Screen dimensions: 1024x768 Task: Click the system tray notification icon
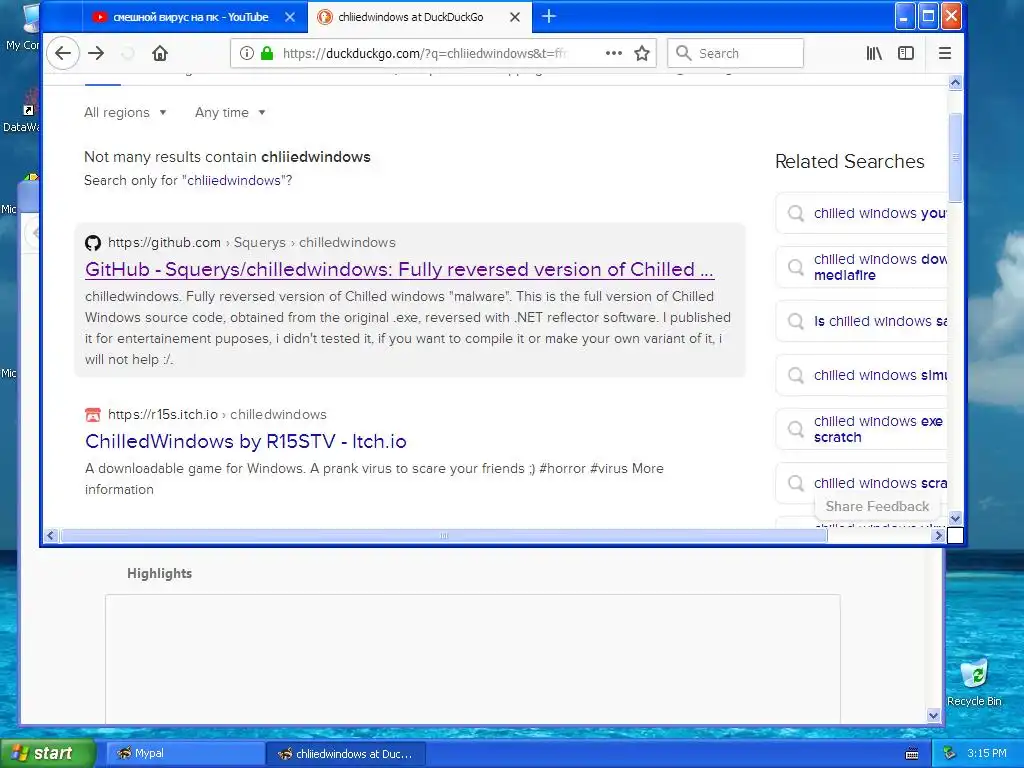[x=950, y=754]
